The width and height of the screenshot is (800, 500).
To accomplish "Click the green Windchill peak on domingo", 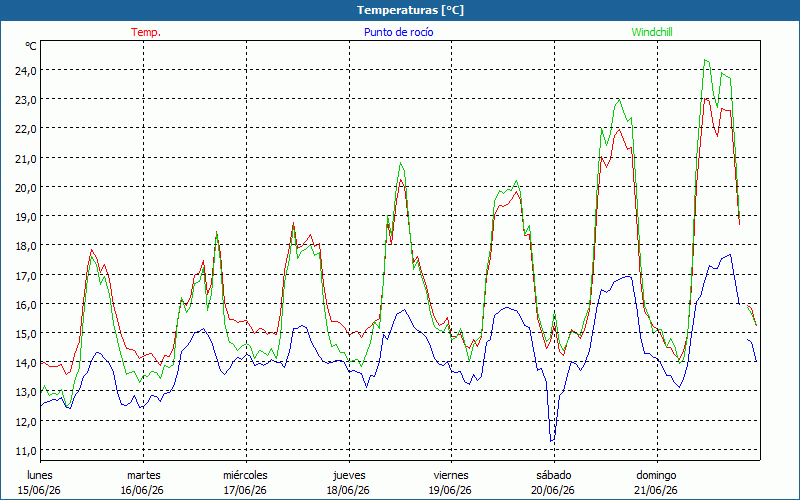I will (x=706, y=60).
